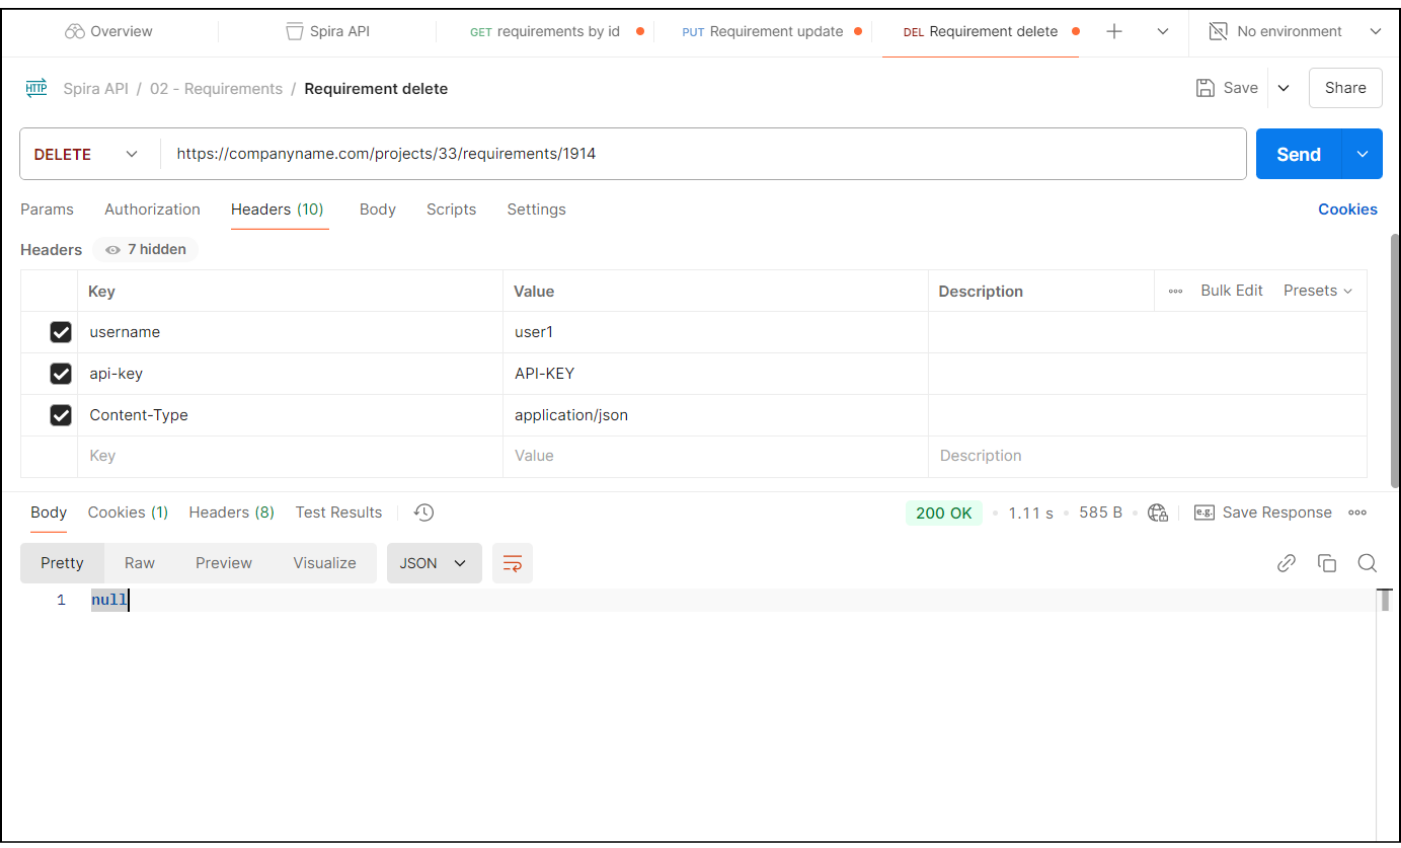This screenshot has height=848, width=1401.
Task: Open the No environment dropdown
Action: pos(1295,31)
